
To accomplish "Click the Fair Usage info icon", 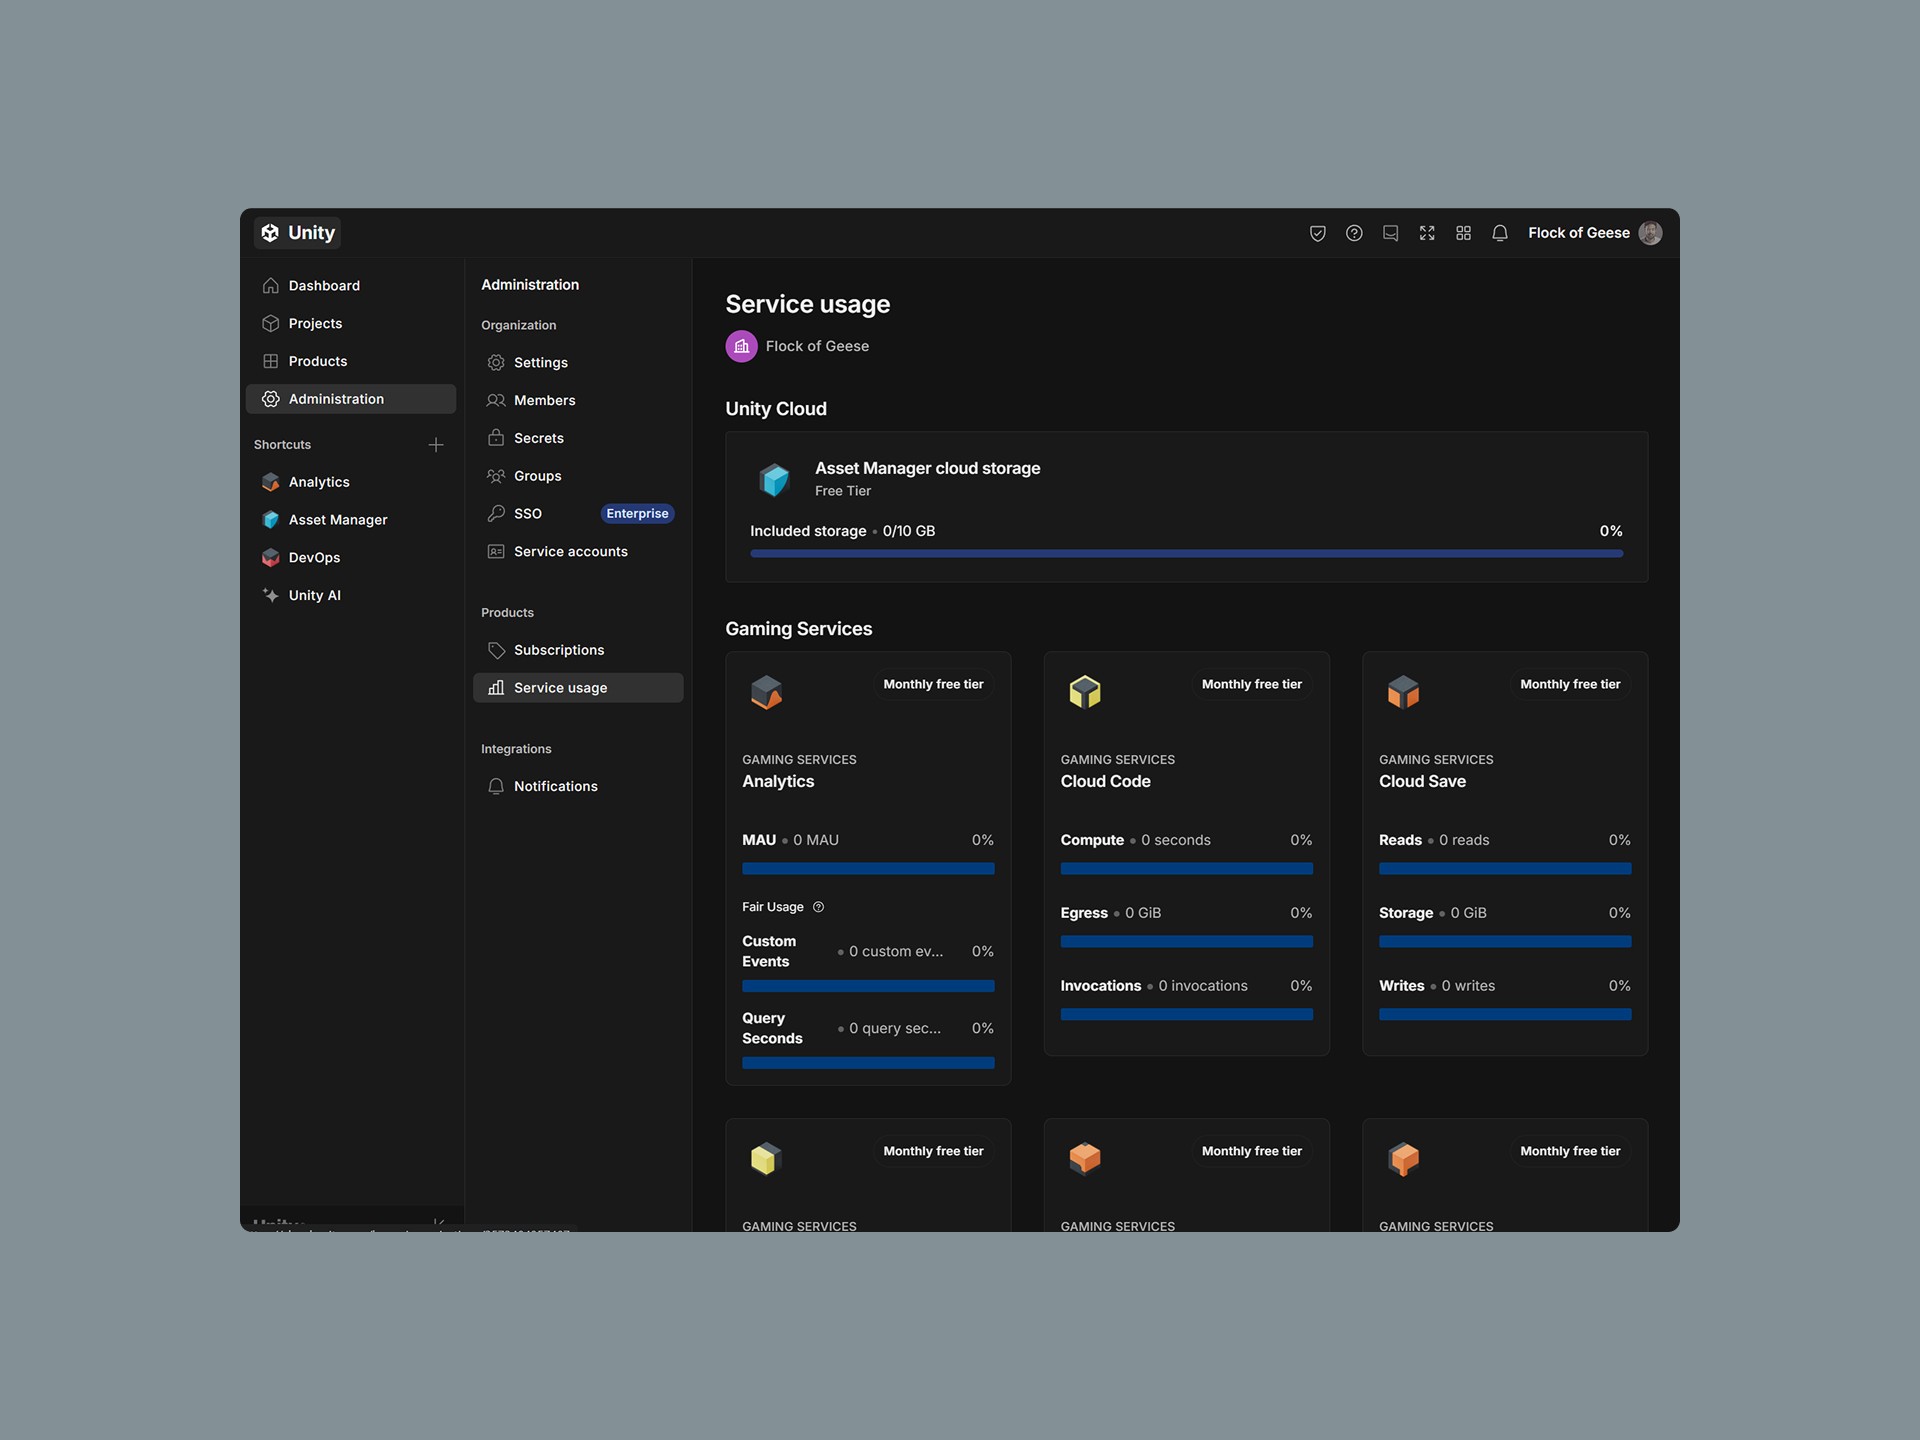I will pyautogui.click(x=818, y=907).
